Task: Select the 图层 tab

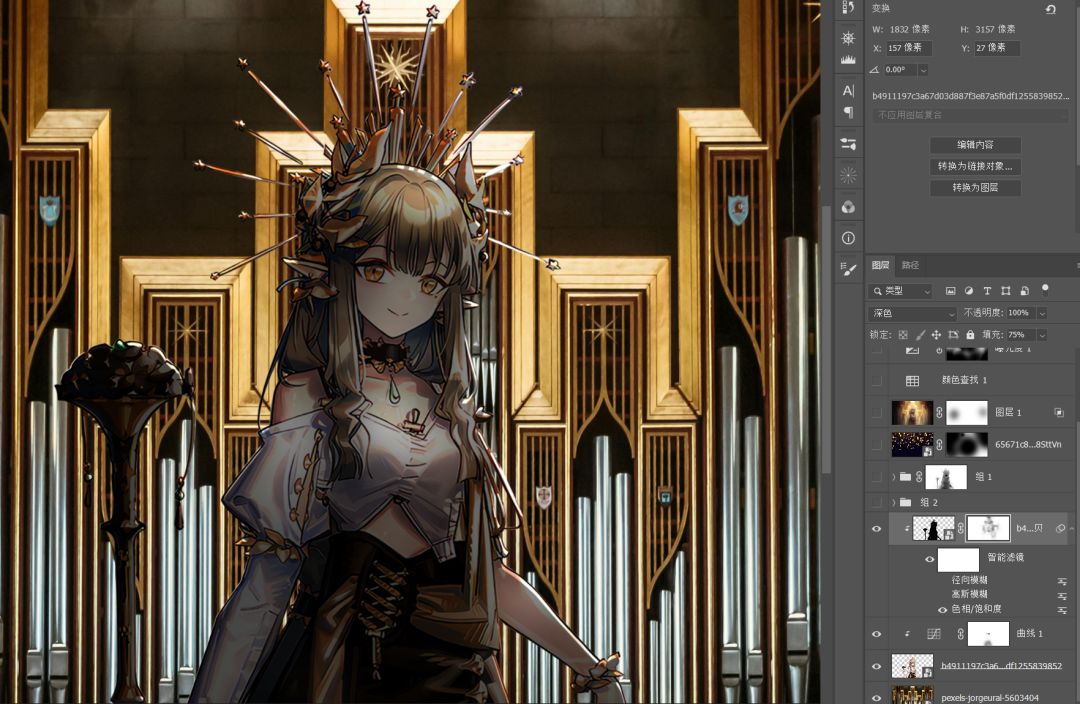Action: click(880, 266)
